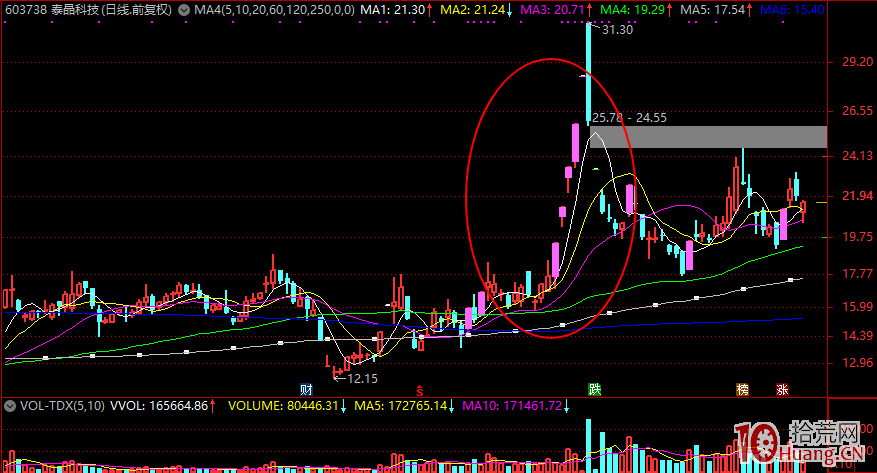The height and width of the screenshot is (473, 877).
Task: Click the 29.20 price axis label
Action: (857, 62)
